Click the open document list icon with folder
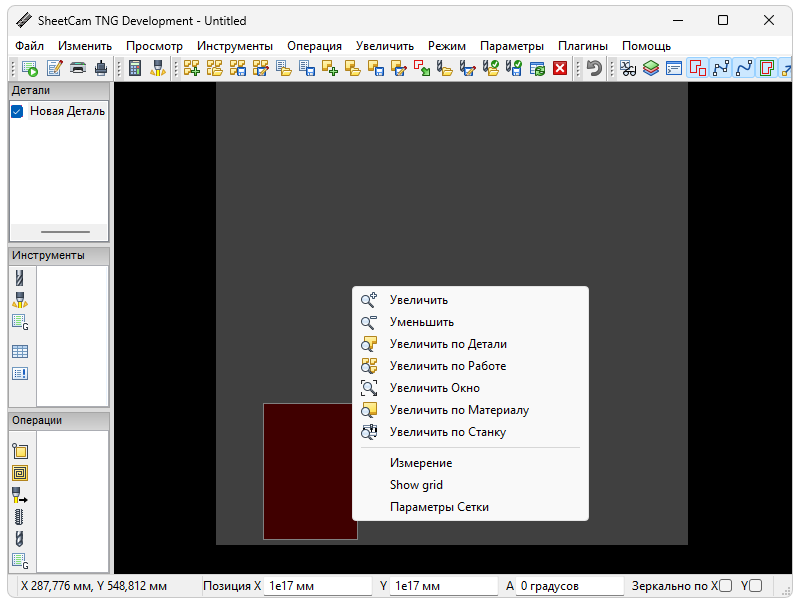Screen dimensions: 796x602 point(284,68)
